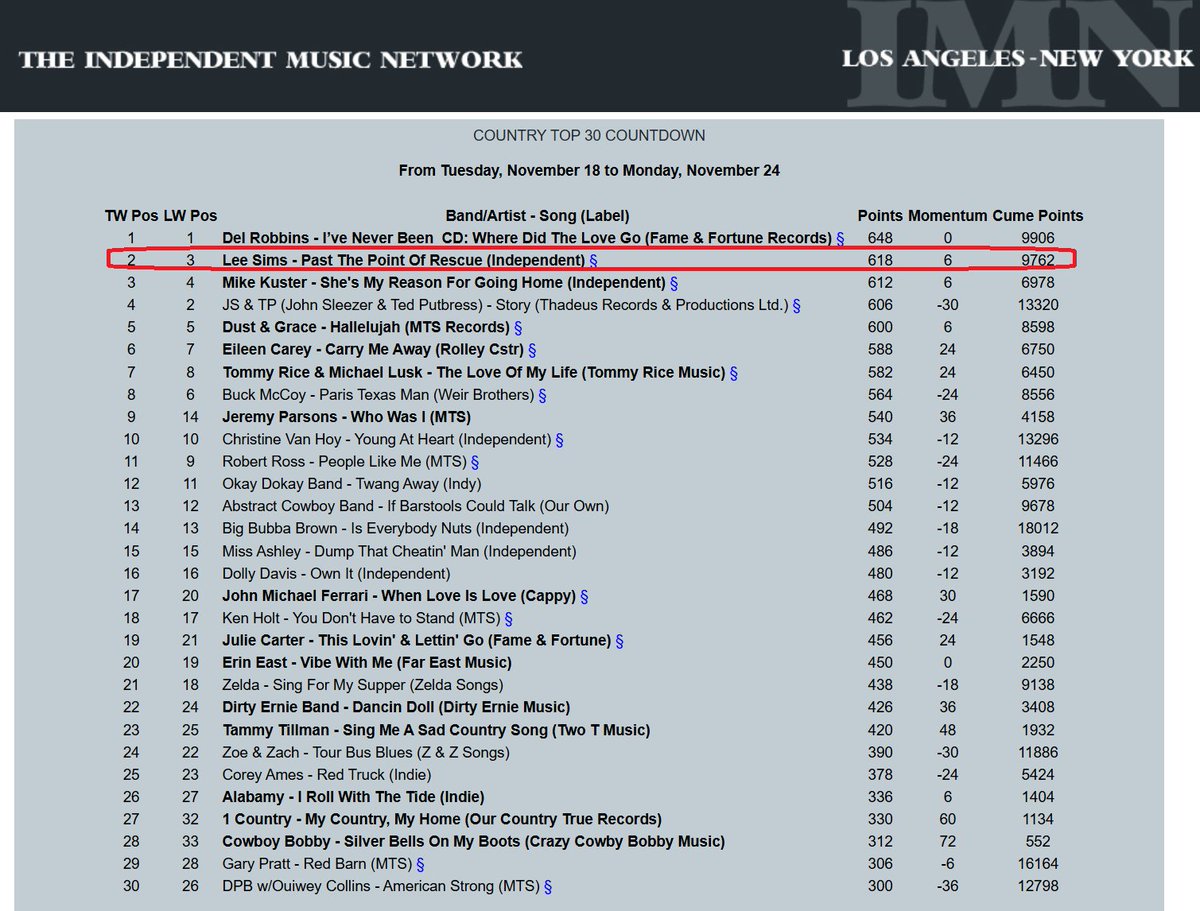Click Cowboy Bobby - Silver Bells entry
The image size is (1200, 911).
click(x=473, y=842)
